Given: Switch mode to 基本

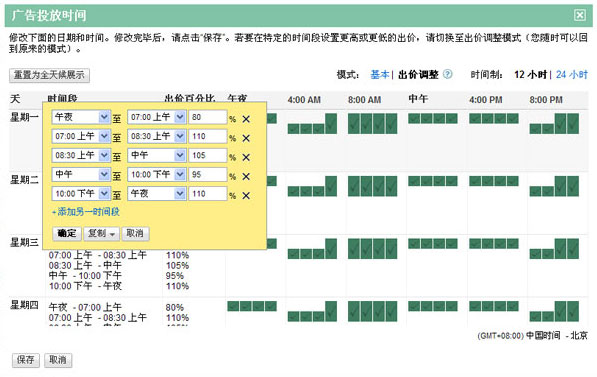Looking at the screenshot, I should (x=380, y=75).
